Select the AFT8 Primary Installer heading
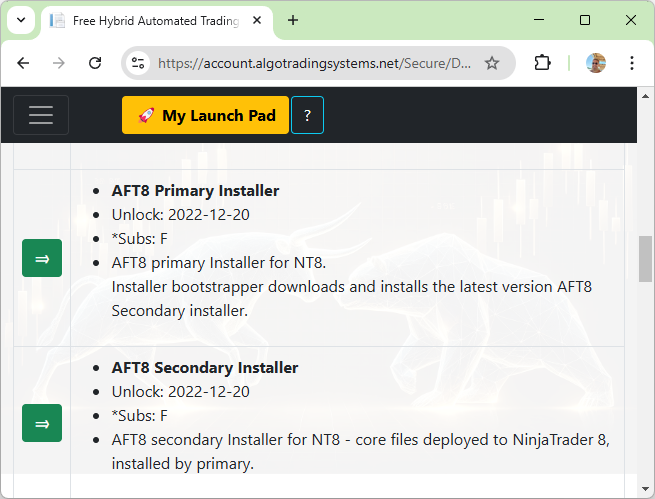This screenshot has height=499, width=655. [195, 191]
